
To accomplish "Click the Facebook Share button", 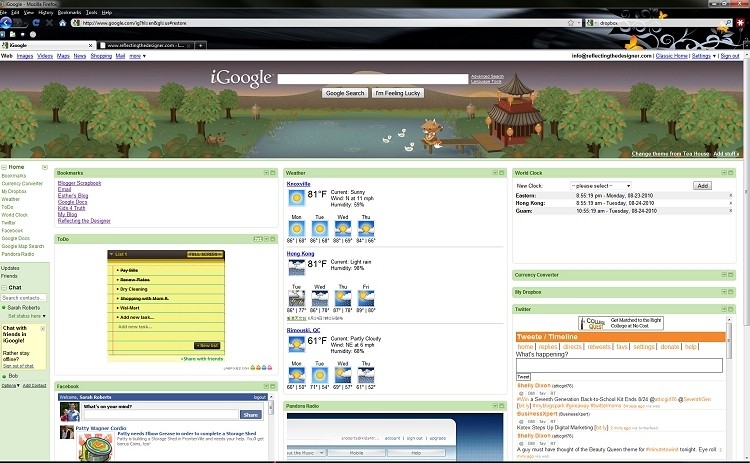I will coord(251,415).
